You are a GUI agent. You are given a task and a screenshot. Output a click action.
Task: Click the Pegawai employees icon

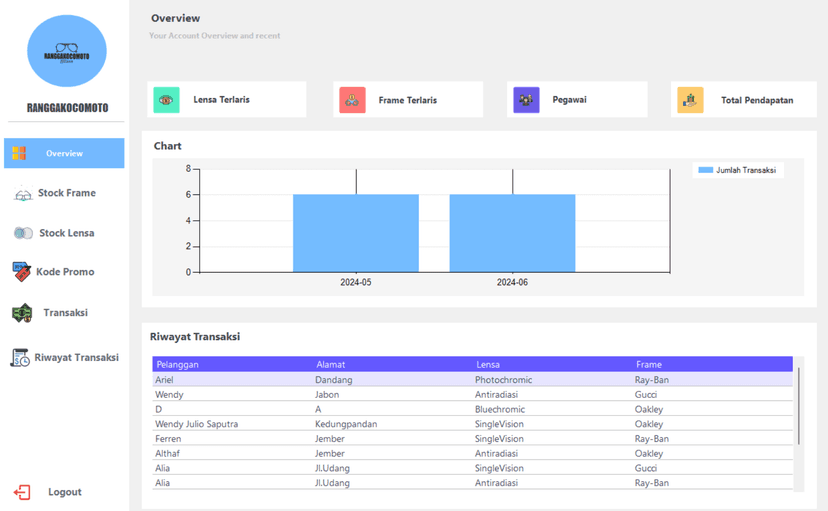click(526, 100)
